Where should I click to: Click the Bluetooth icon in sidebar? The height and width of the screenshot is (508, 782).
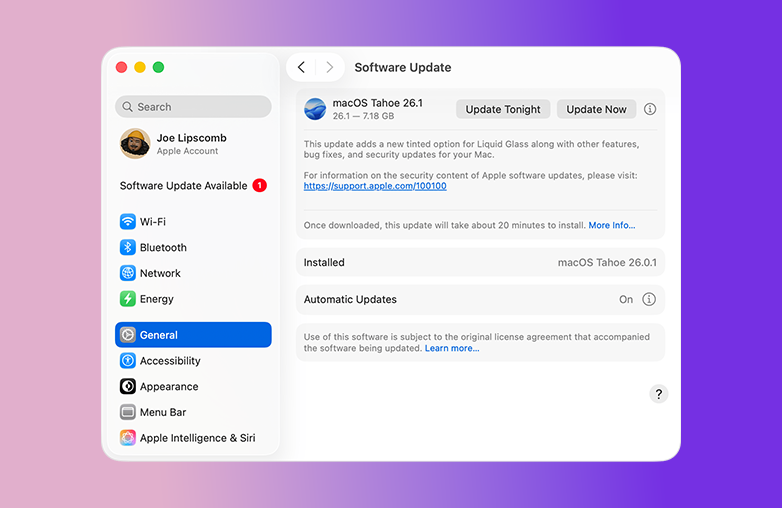click(128, 247)
